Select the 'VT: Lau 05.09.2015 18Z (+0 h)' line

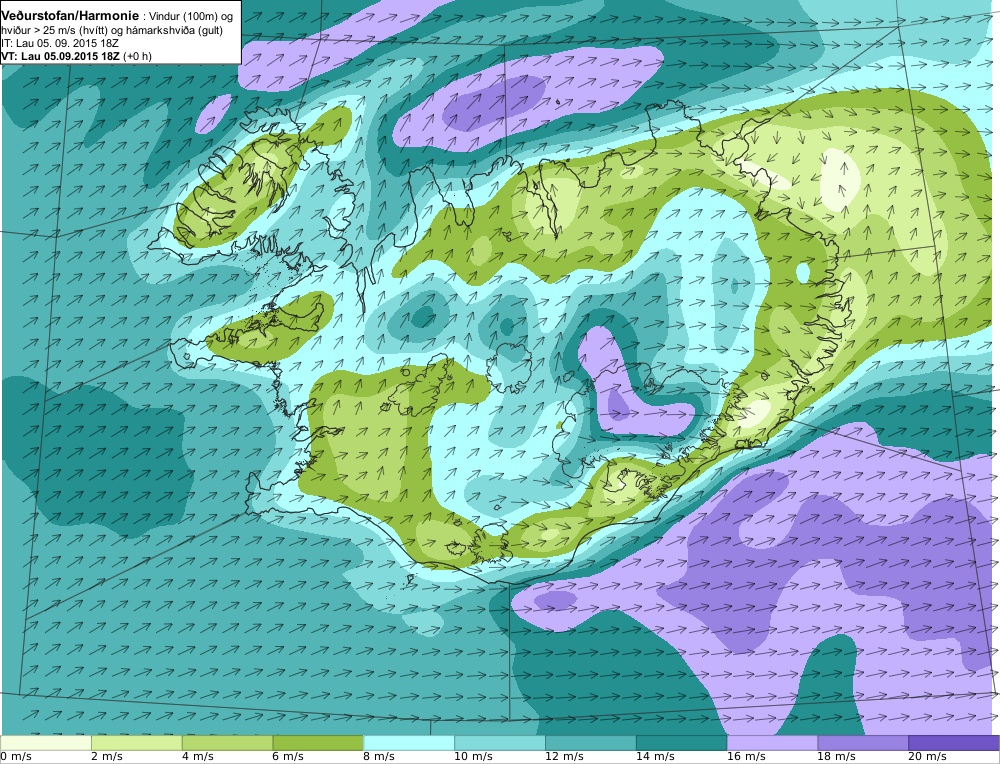77,55
